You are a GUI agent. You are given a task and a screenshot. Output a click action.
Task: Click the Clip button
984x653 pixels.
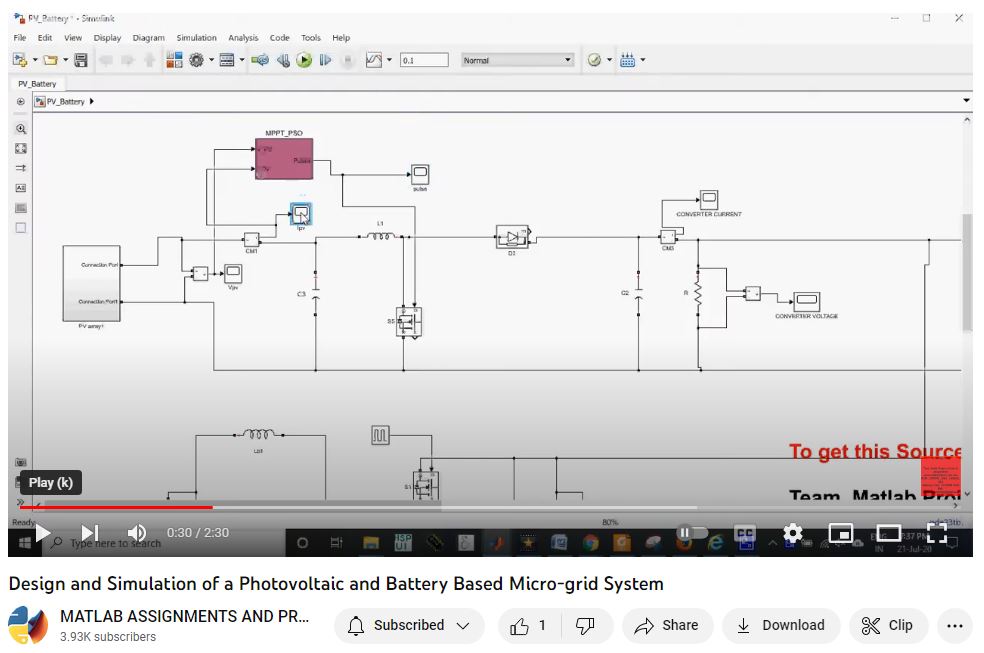tap(888, 625)
